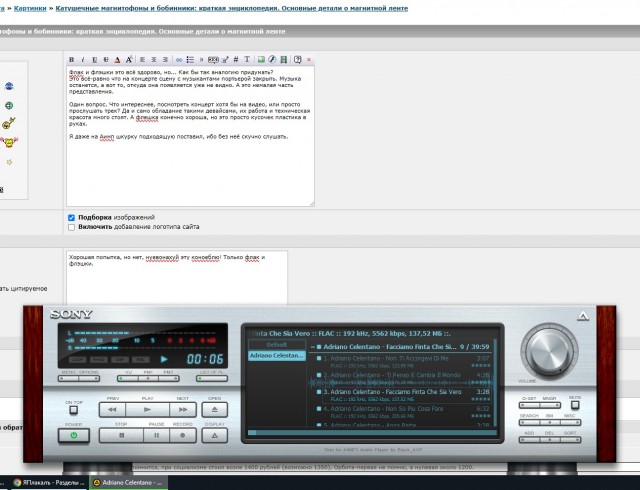The image size is (640, 490).
Task: Click inside the main message text area
Action: [x=190, y=136]
